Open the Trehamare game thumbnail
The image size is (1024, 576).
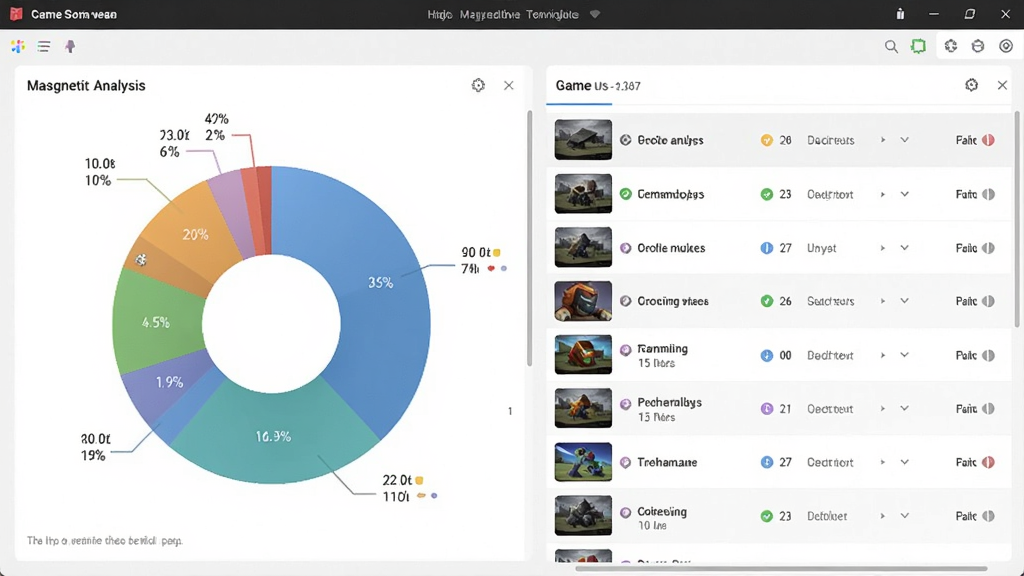tap(583, 462)
